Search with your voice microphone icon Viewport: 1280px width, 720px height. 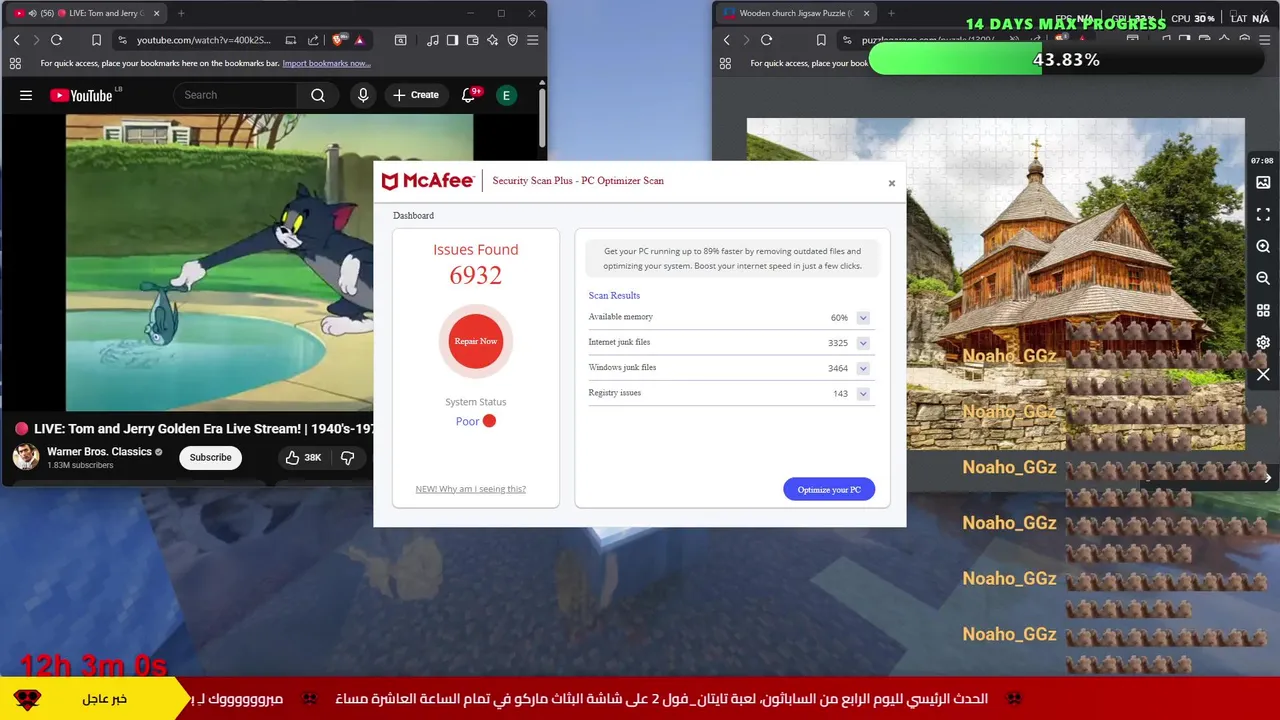point(363,95)
